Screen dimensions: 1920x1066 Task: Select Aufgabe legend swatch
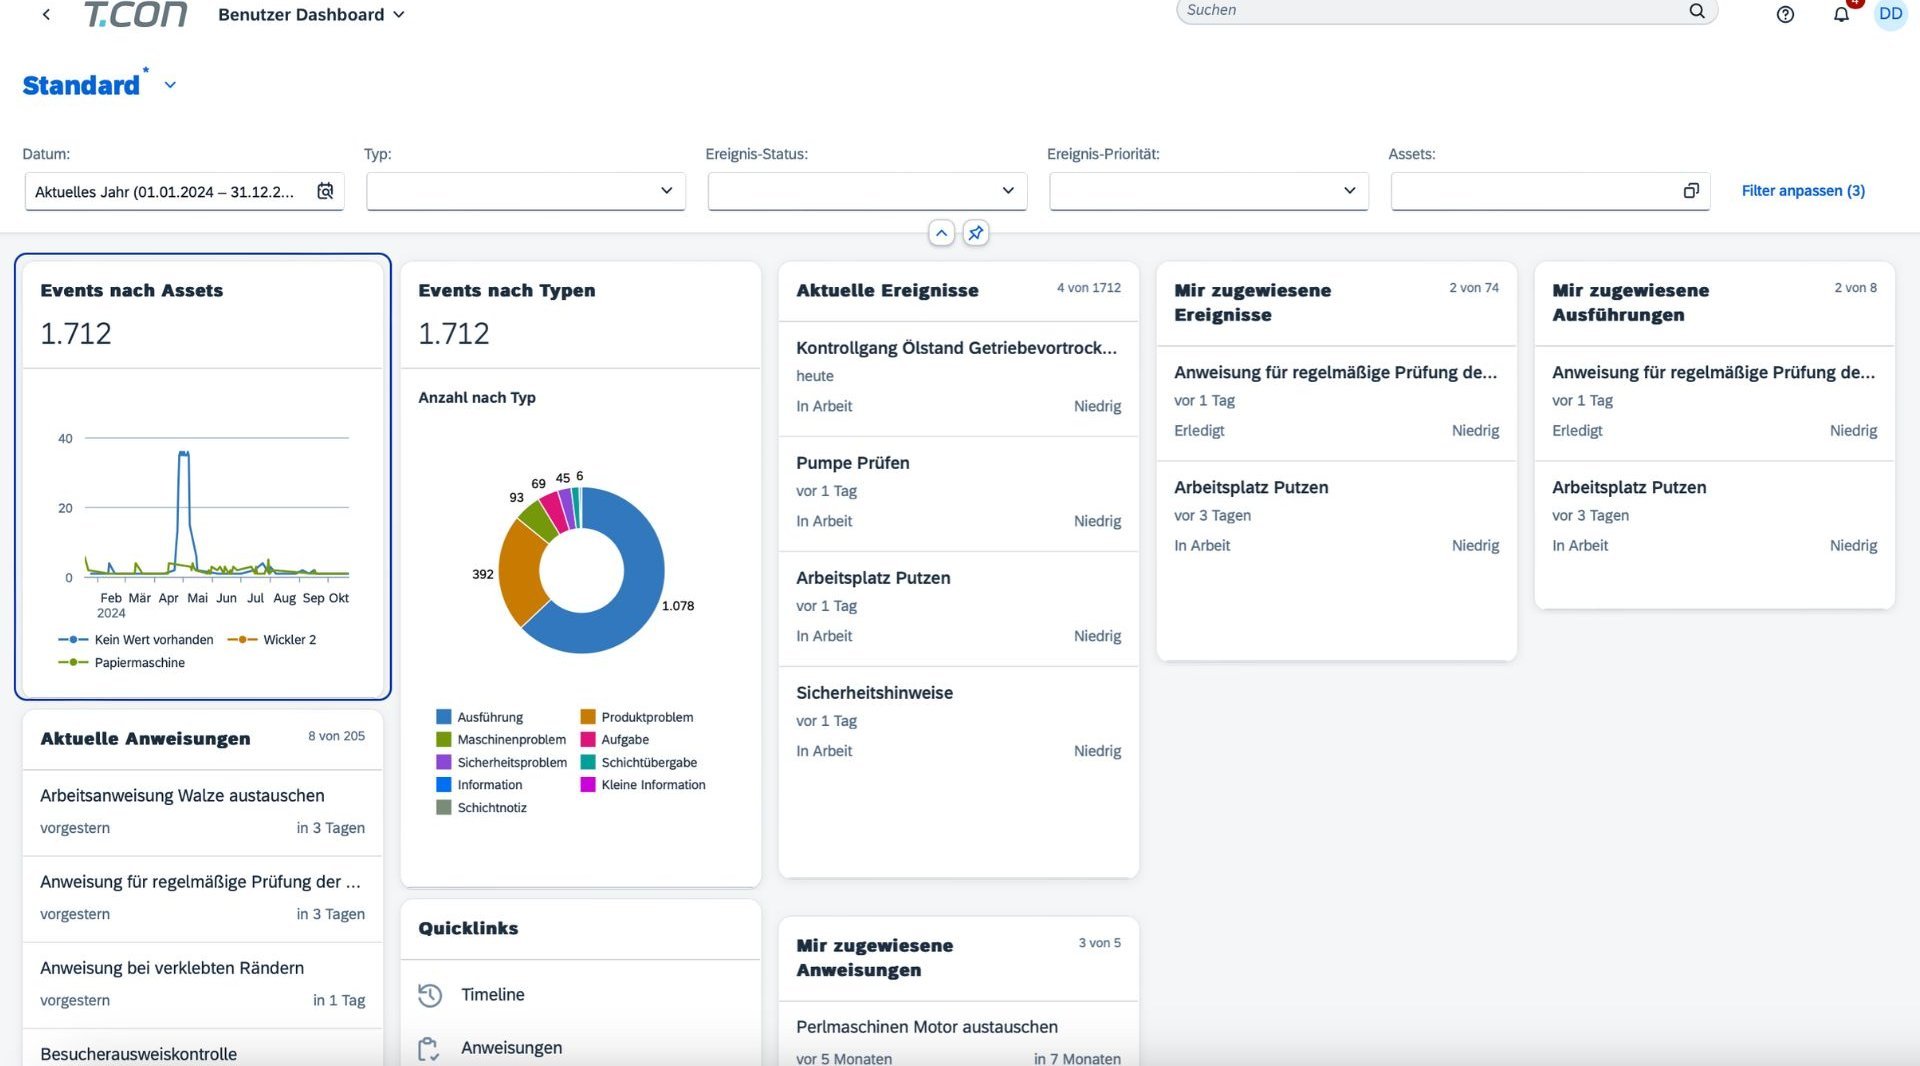tap(588, 740)
